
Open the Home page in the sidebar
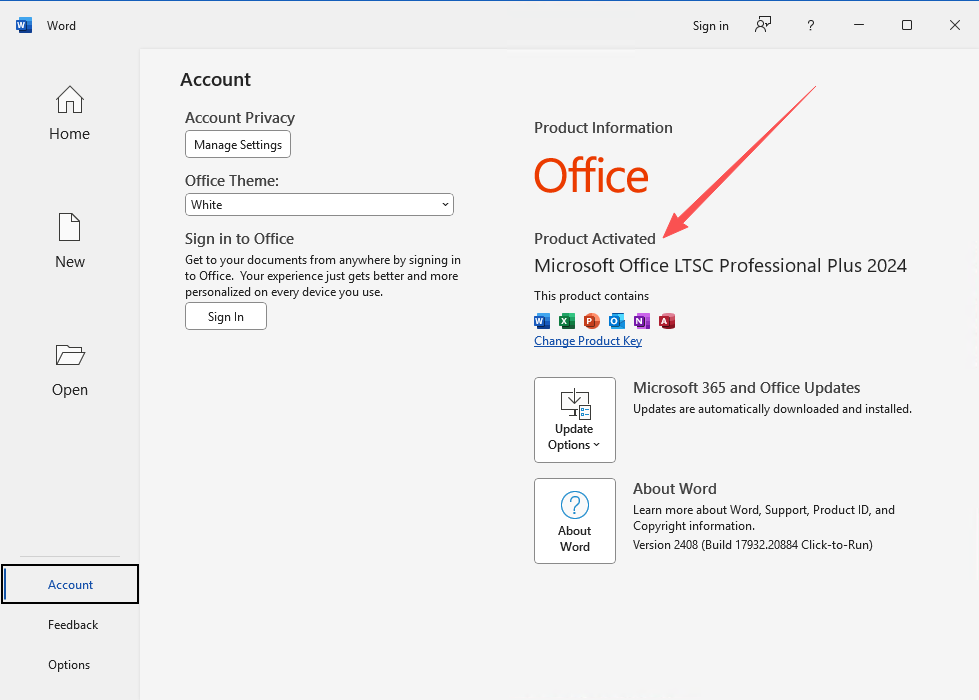pos(69,113)
